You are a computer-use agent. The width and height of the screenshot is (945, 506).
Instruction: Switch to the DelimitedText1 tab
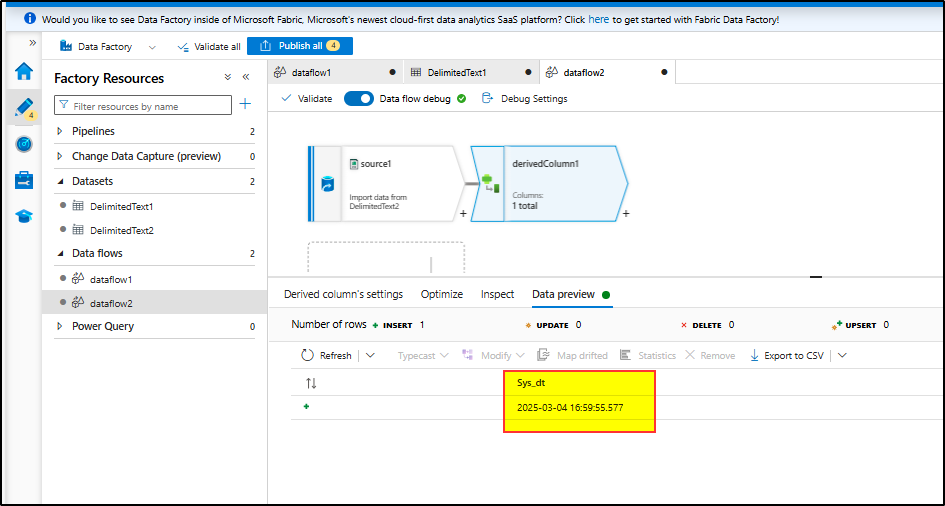tap(471, 72)
